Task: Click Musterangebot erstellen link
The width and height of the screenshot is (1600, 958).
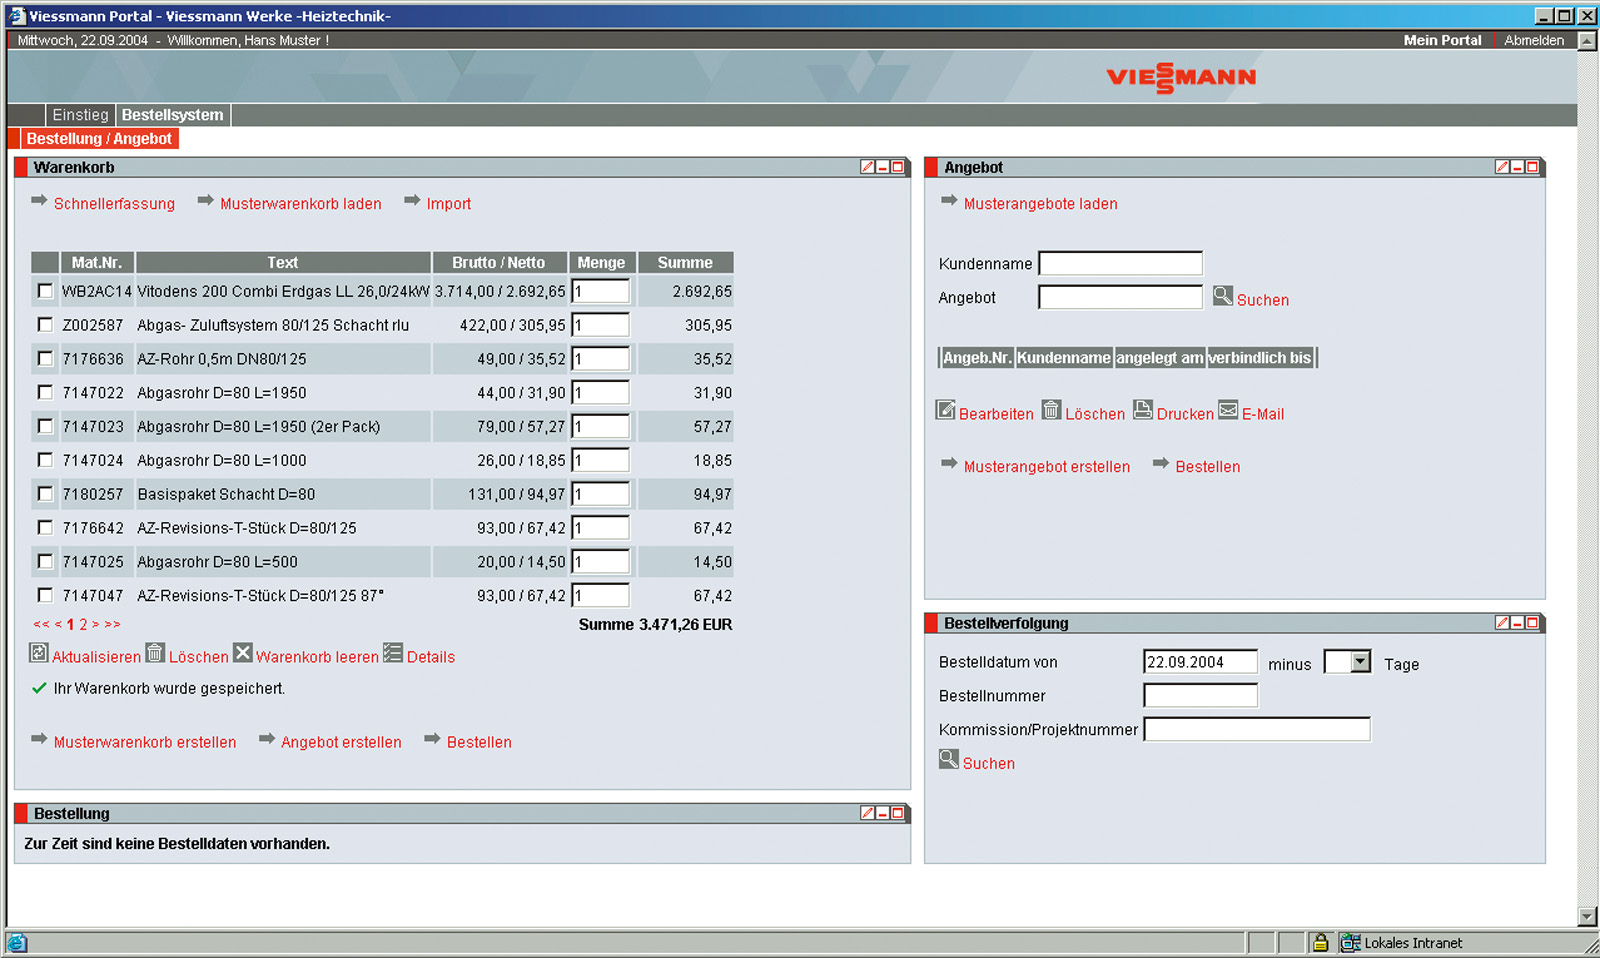Action: (1046, 467)
